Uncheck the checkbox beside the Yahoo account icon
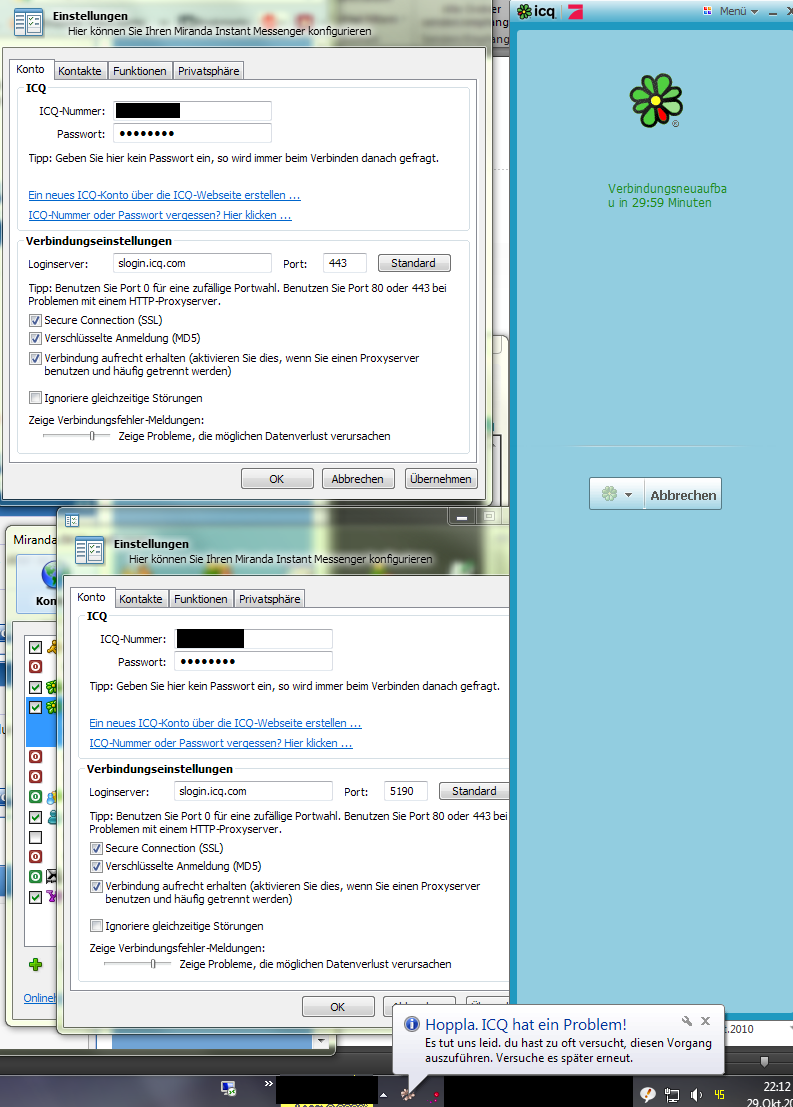The height and width of the screenshot is (1107, 793). [x=35, y=897]
